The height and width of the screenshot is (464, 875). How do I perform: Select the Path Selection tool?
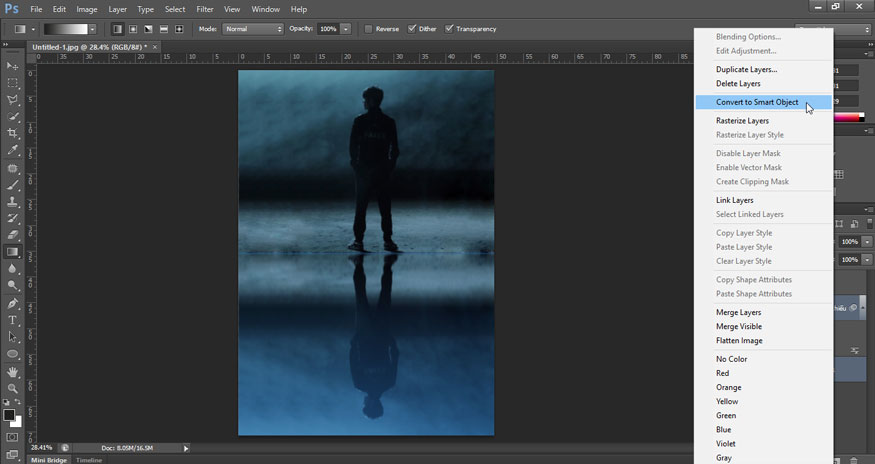pyautogui.click(x=12, y=337)
